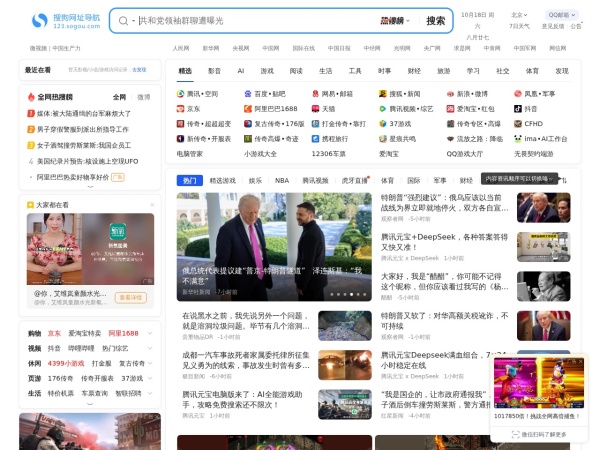Open hot item 美国纪录片预告 UFO
The width and height of the screenshot is (600, 450).
pos(87,161)
